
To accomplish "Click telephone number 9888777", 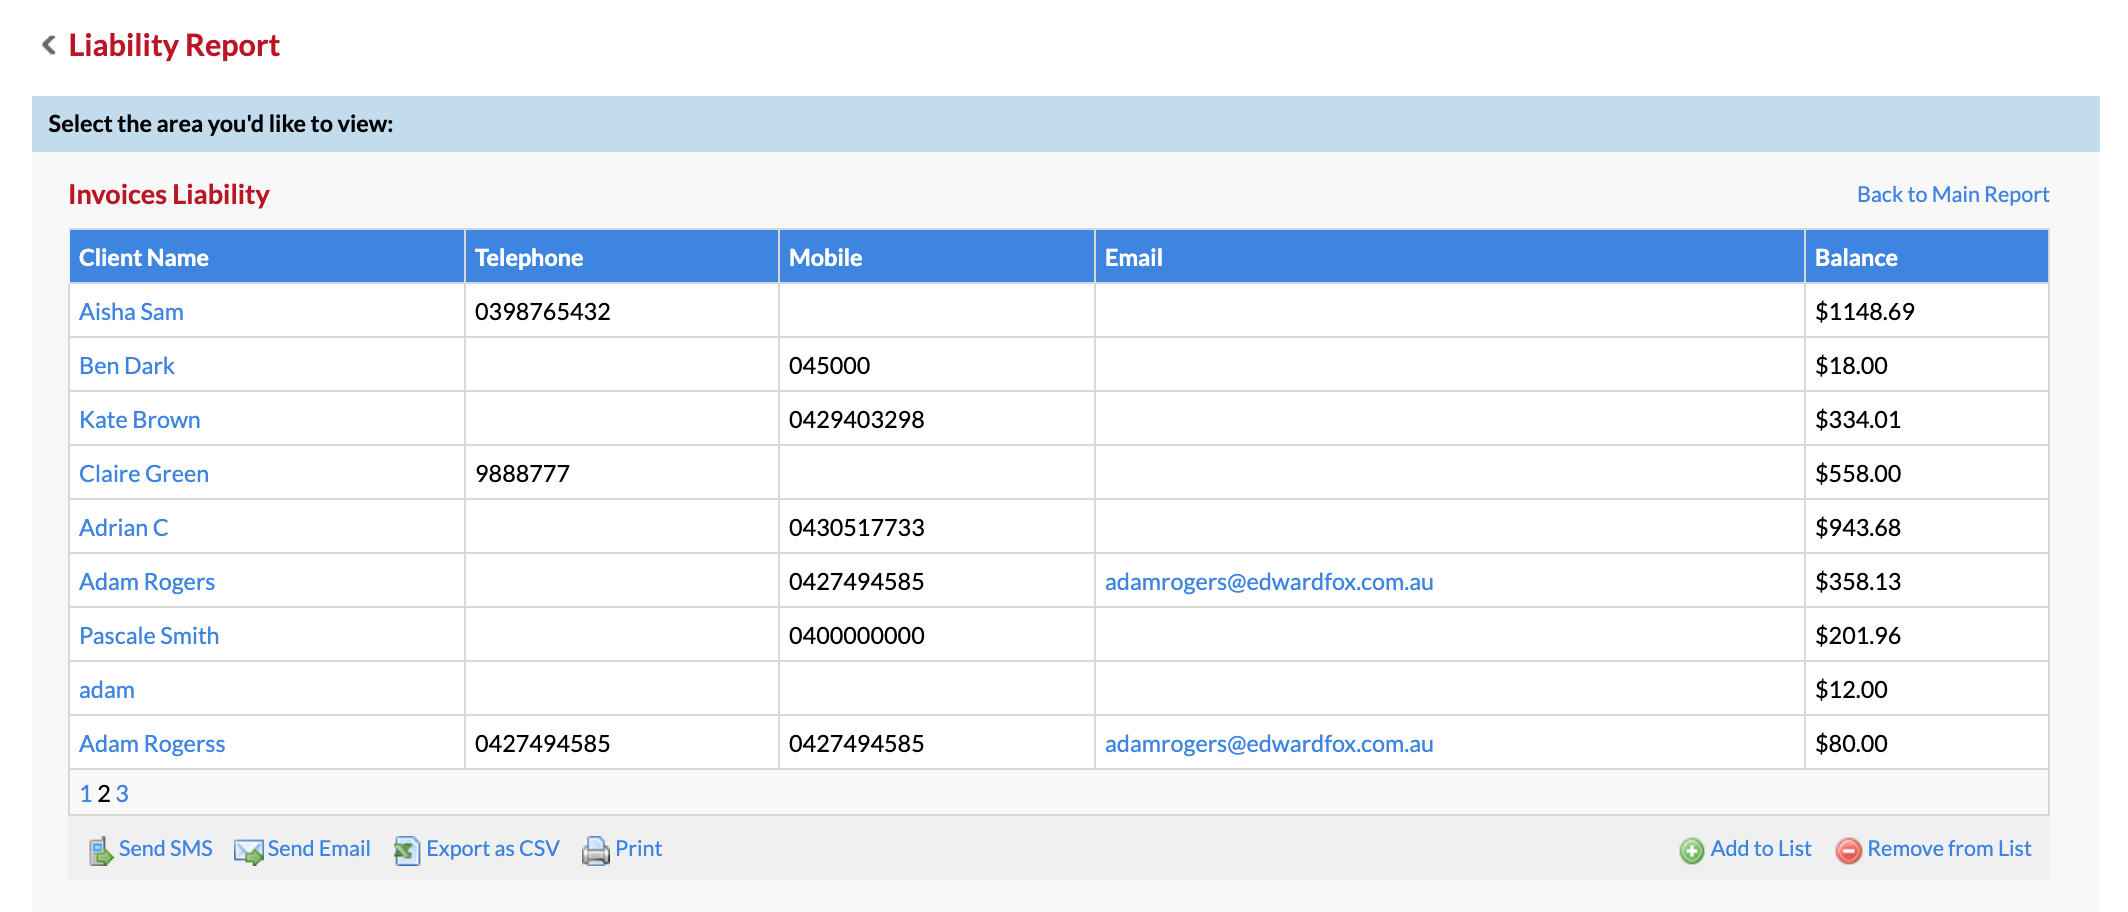I will [522, 474].
